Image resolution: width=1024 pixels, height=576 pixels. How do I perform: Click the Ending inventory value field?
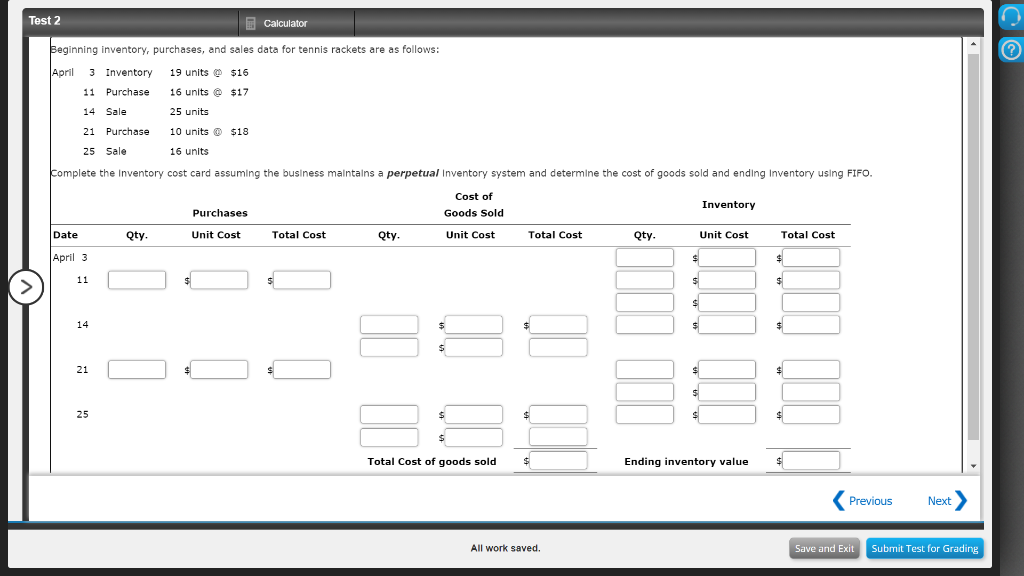tap(811, 461)
